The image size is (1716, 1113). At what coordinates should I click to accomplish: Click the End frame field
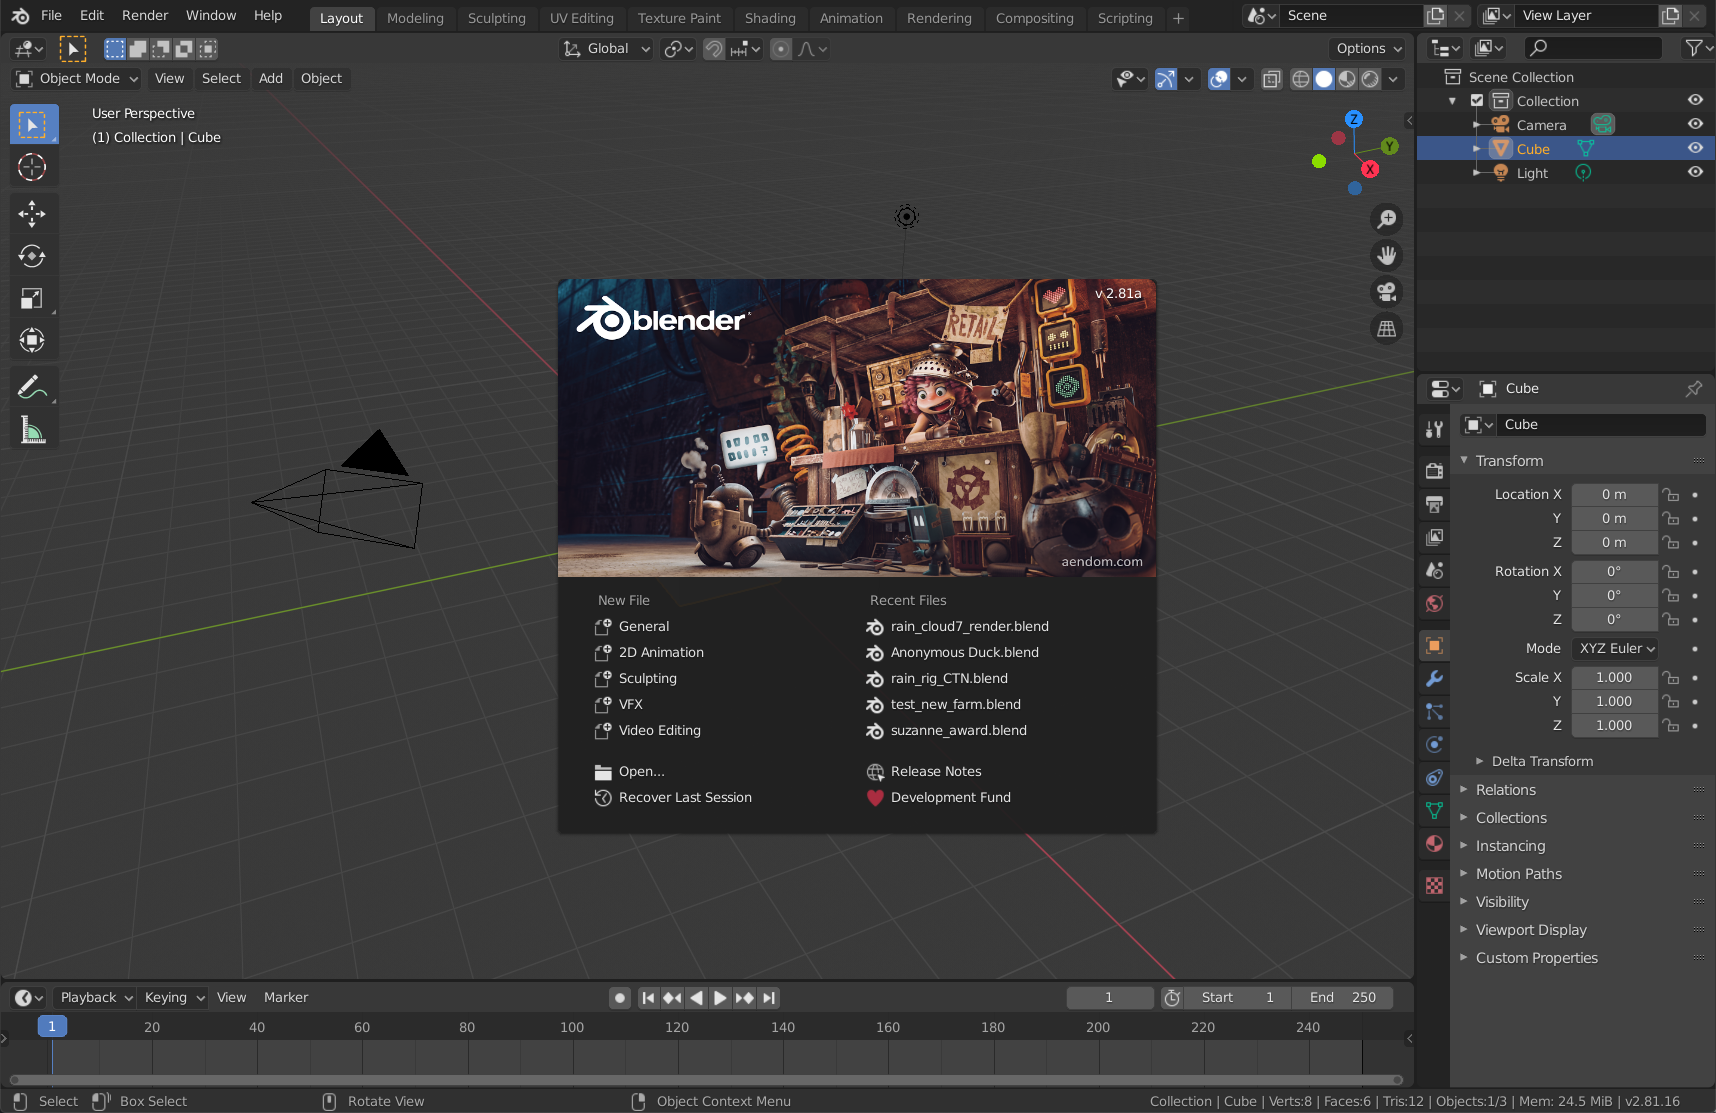pos(1342,998)
